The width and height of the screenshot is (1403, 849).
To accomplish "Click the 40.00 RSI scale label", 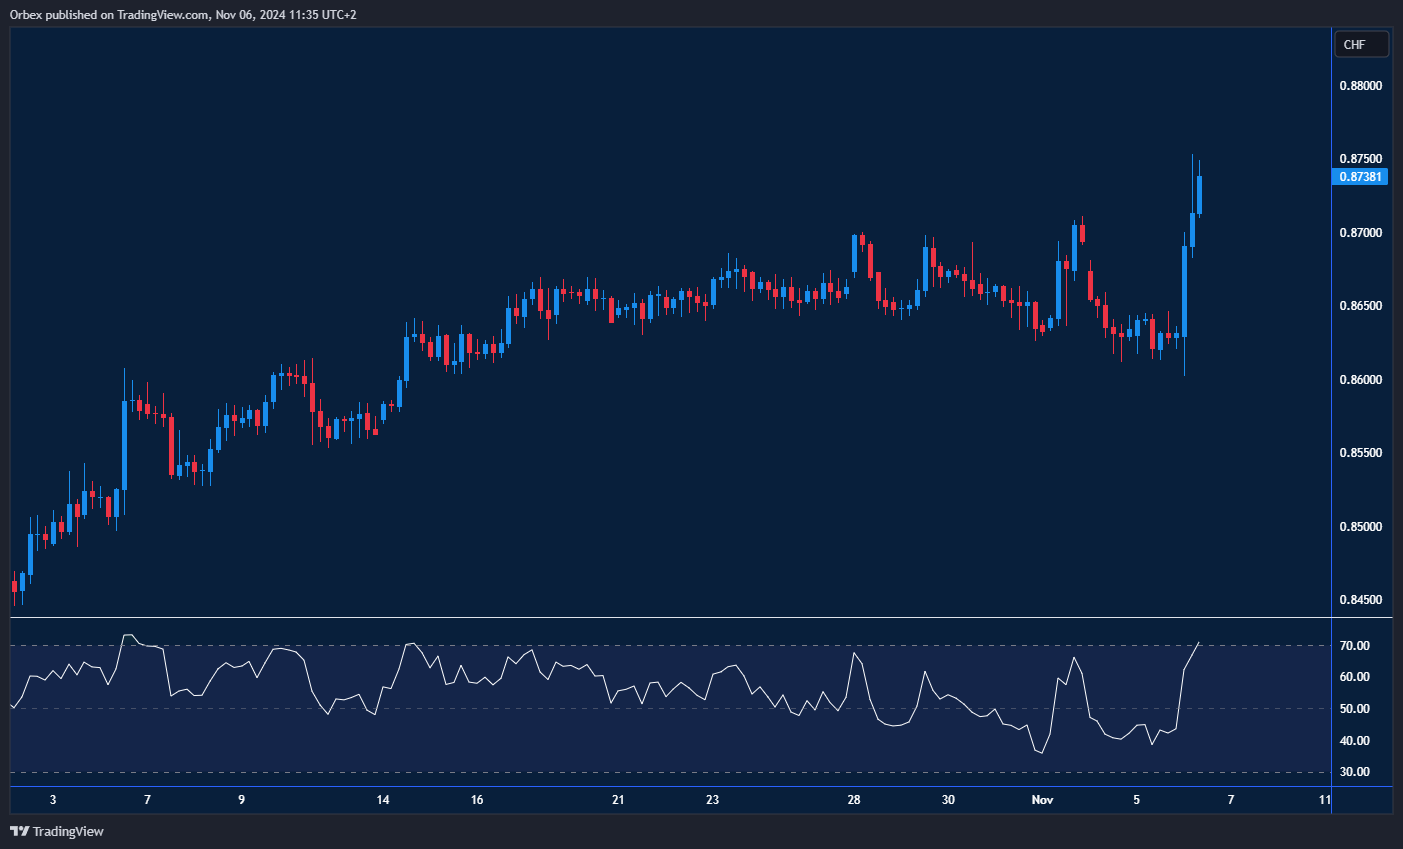I will point(1355,741).
